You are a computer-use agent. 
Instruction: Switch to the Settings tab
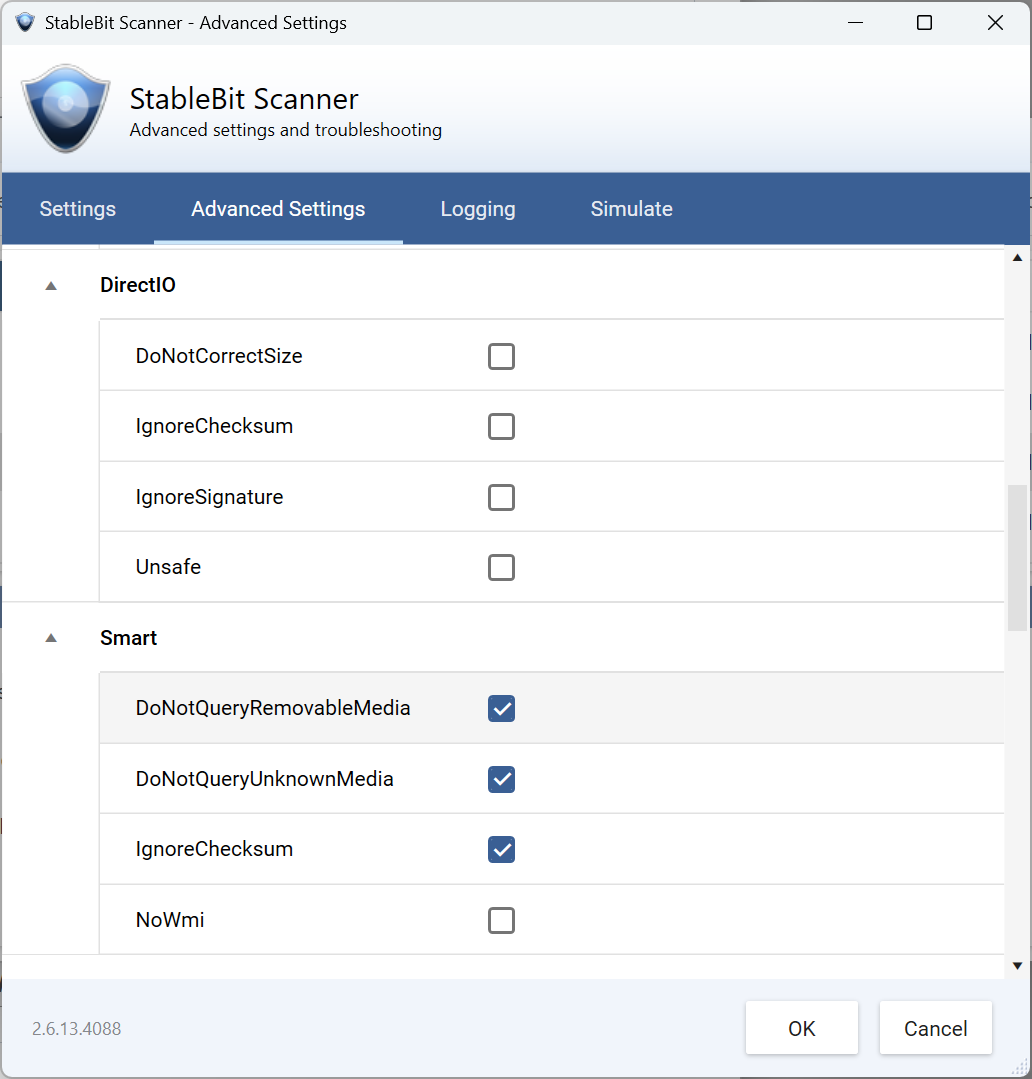(78, 209)
